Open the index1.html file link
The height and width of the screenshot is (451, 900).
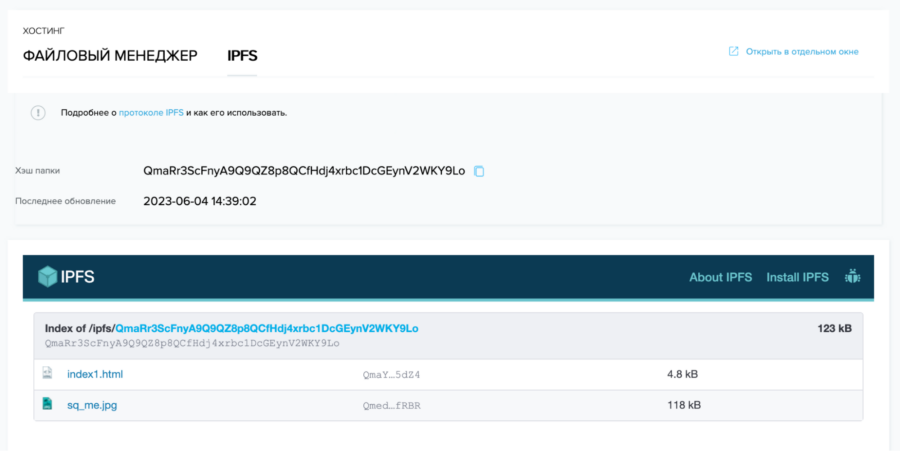coord(95,374)
